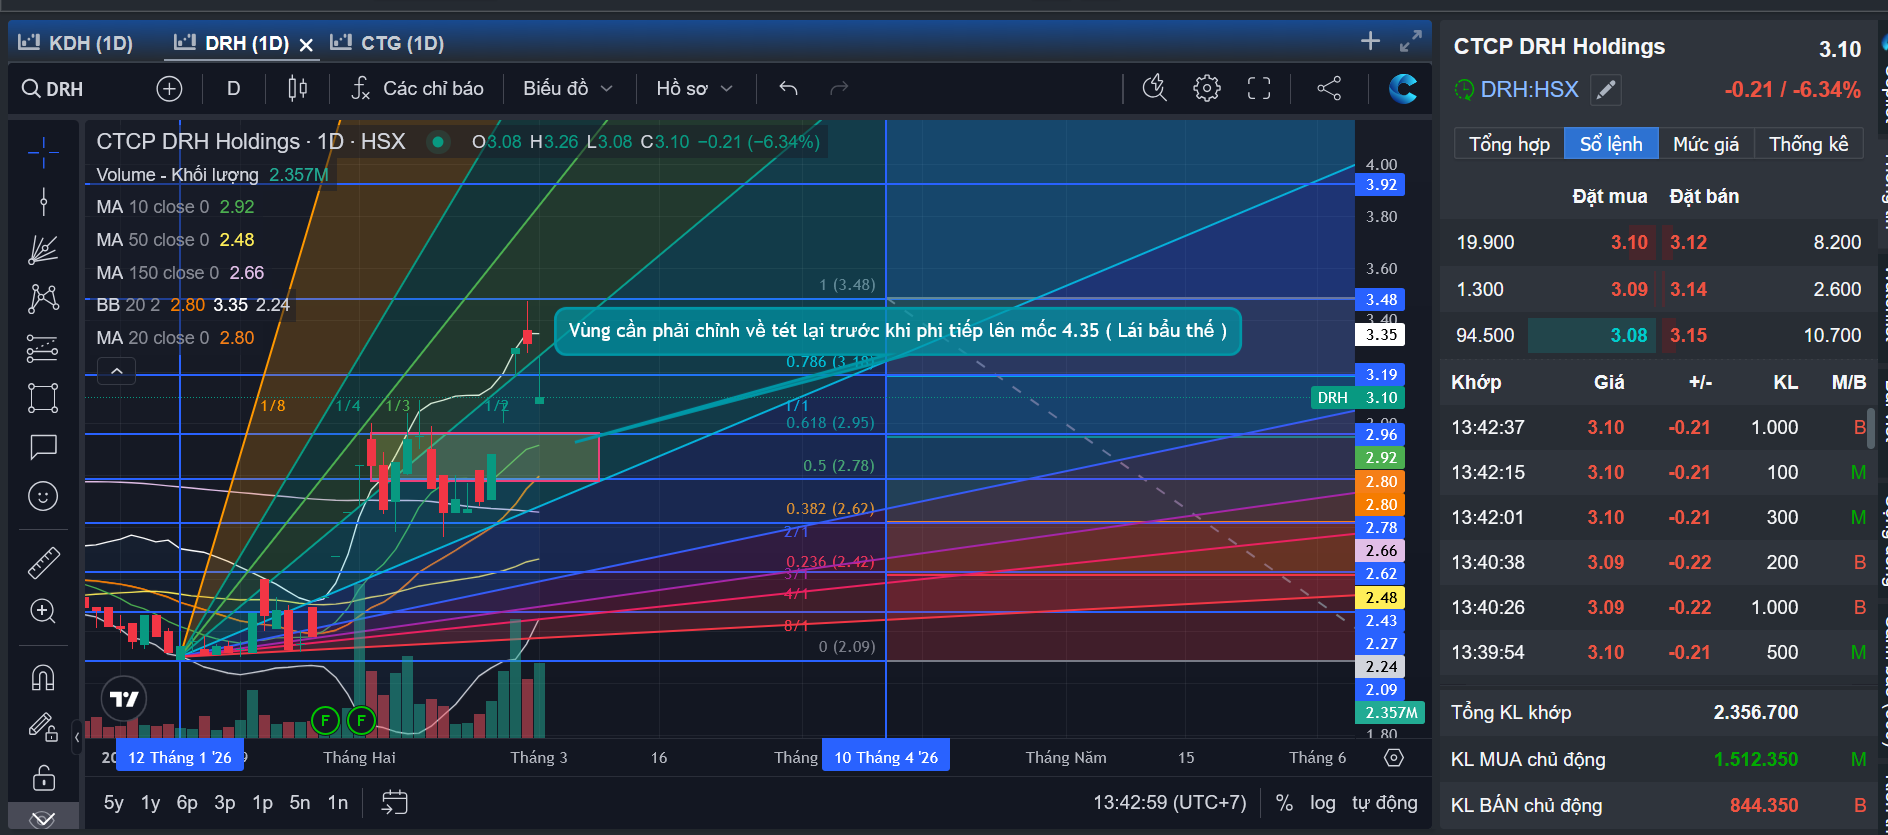Activate the zoom in tool

coord(43,611)
